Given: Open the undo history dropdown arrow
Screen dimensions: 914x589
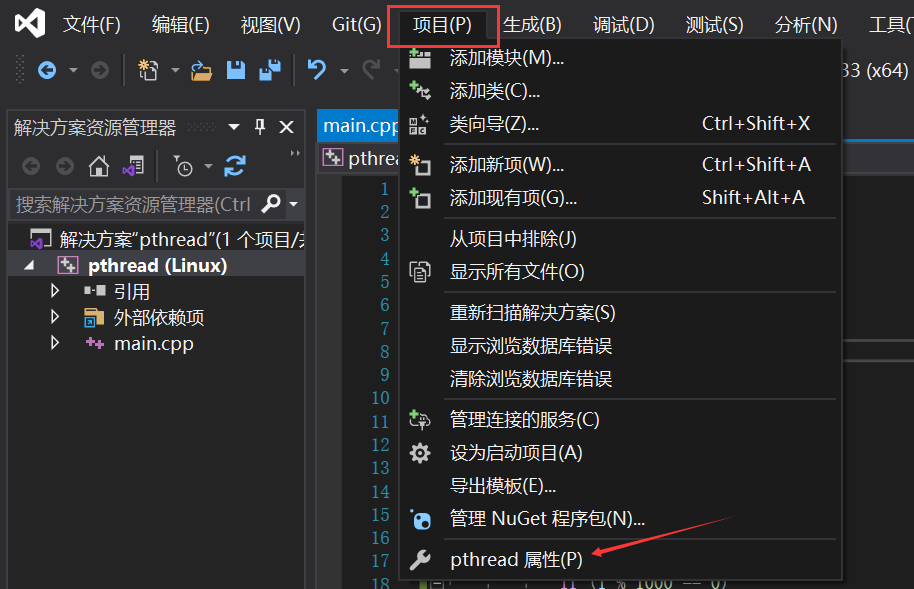Looking at the screenshot, I should click(344, 71).
